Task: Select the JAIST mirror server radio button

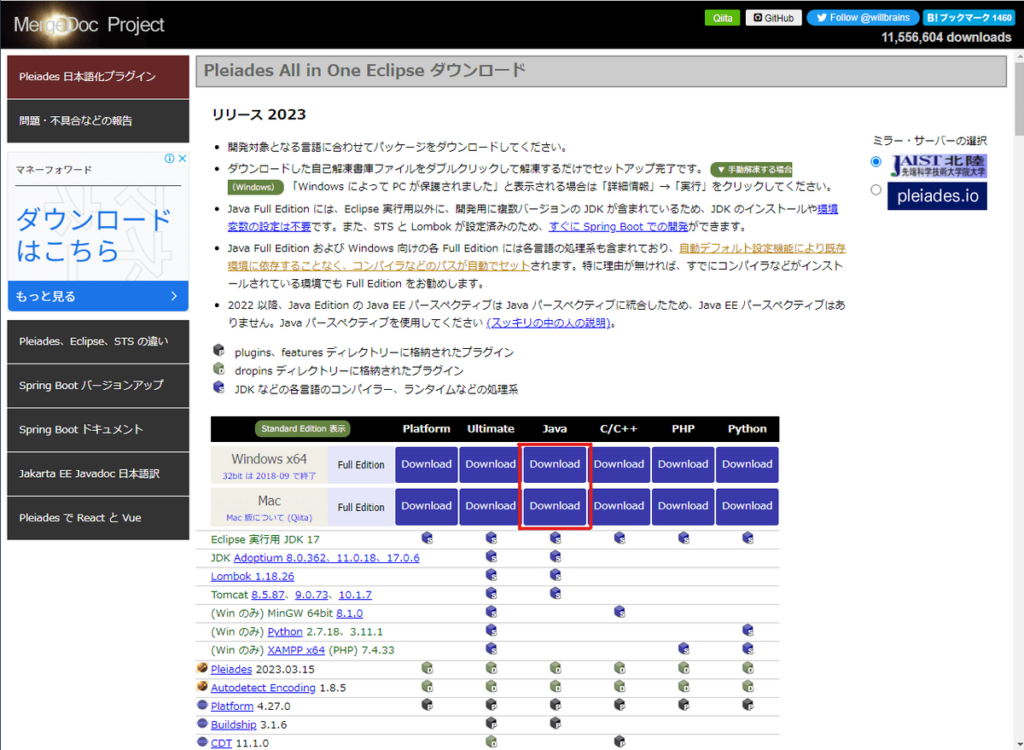Action: 876,161
